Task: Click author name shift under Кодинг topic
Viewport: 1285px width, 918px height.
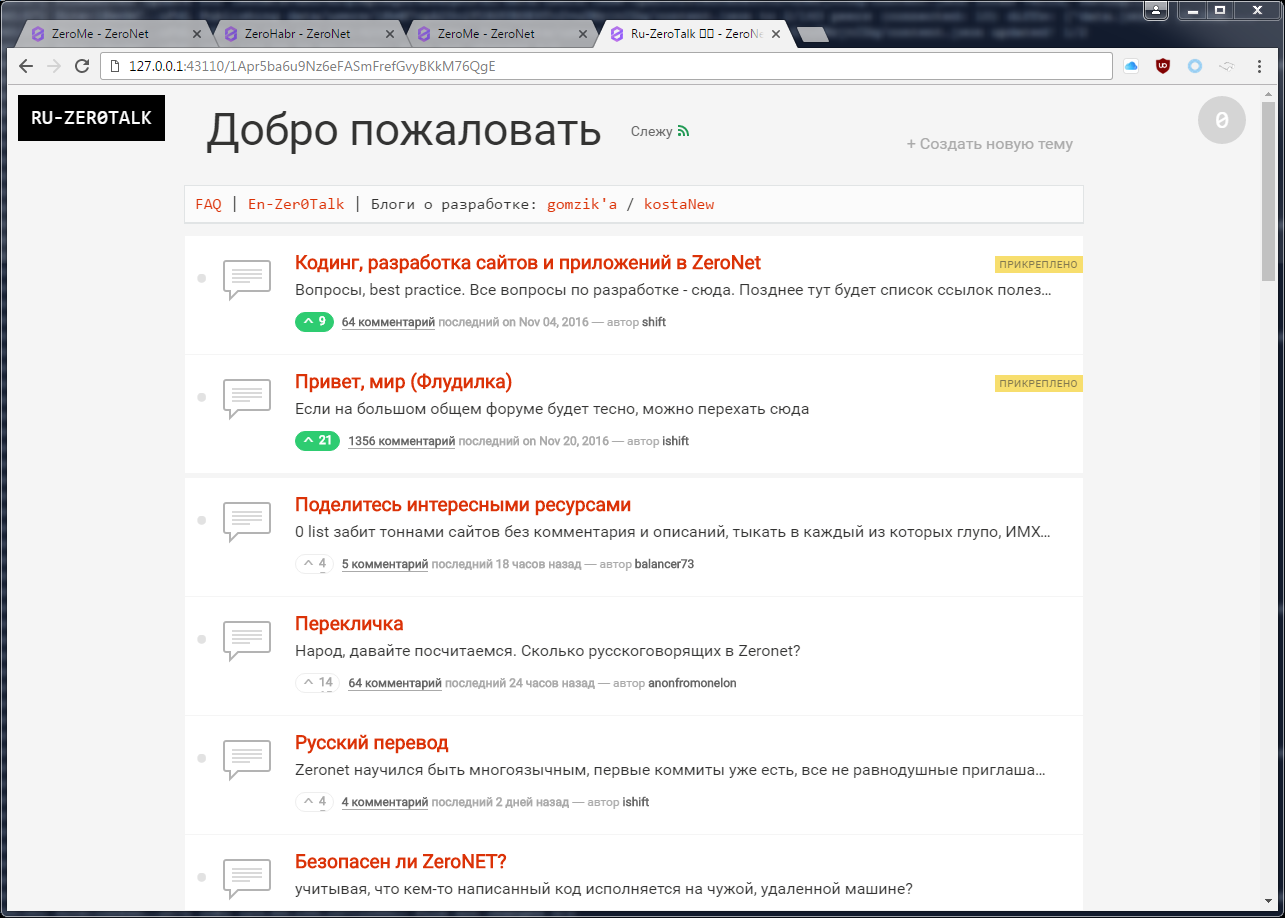Action: [x=654, y=322]
